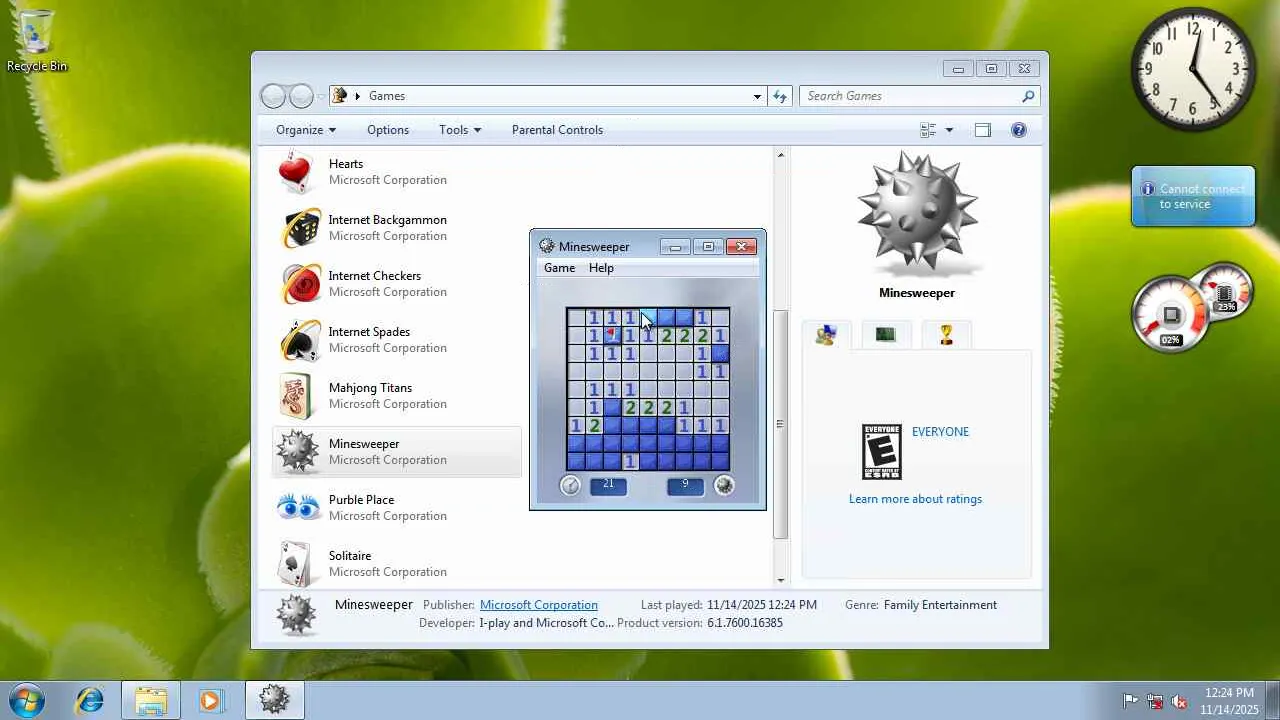Open the statistics tab with trophy icon

[946, 335]
